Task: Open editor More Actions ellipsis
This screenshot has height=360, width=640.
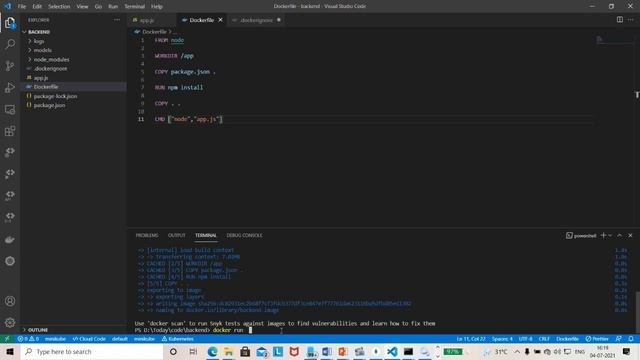Action: [631, 20]
